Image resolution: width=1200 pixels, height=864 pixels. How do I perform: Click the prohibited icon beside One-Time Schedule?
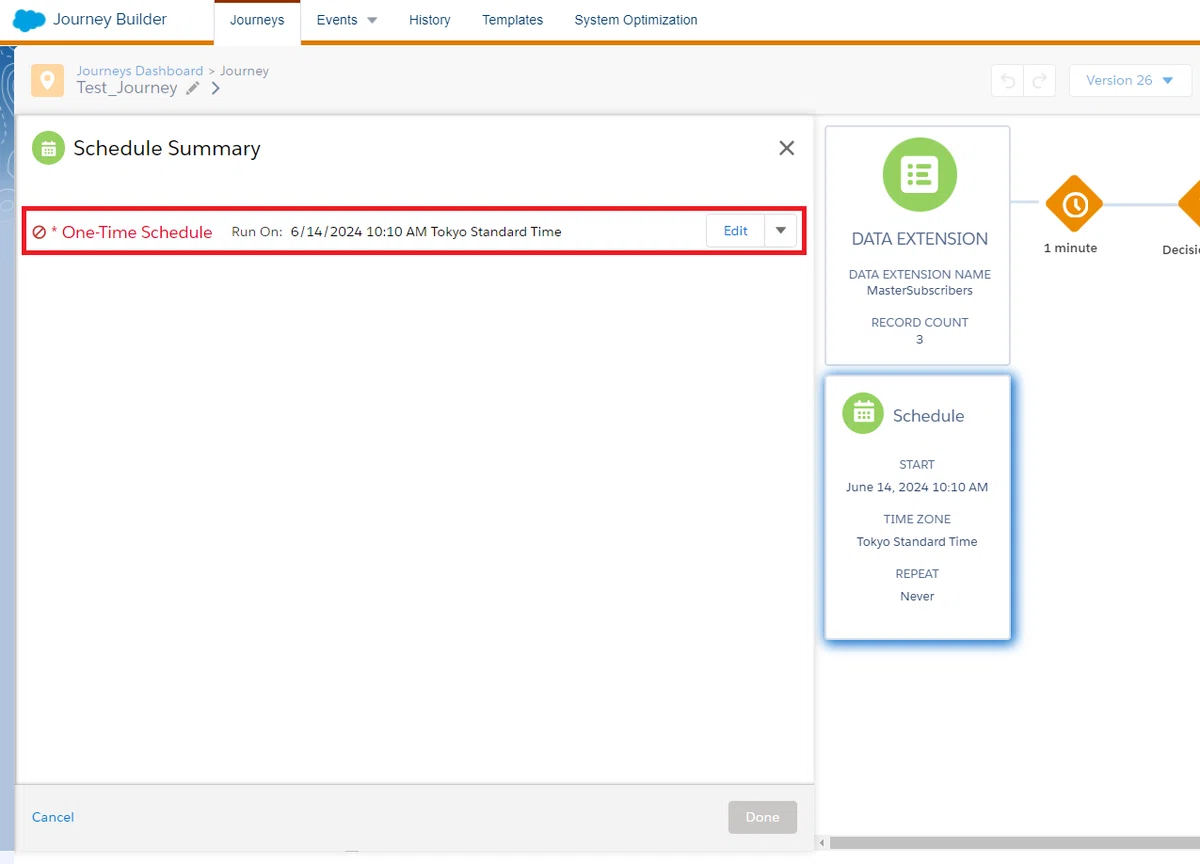click(39, 232)
